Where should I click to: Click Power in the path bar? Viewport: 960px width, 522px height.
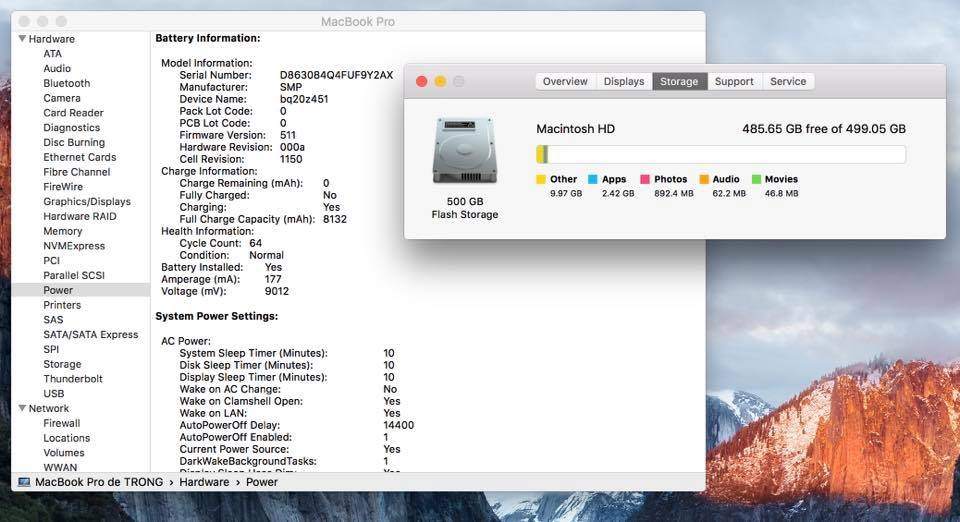[x=261, y=482]
